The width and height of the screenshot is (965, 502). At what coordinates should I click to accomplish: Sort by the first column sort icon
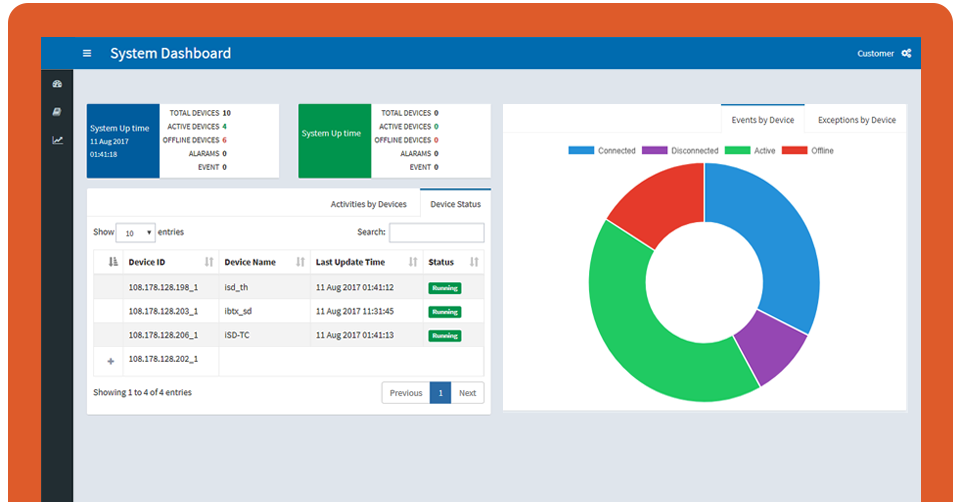coord(113,262)
